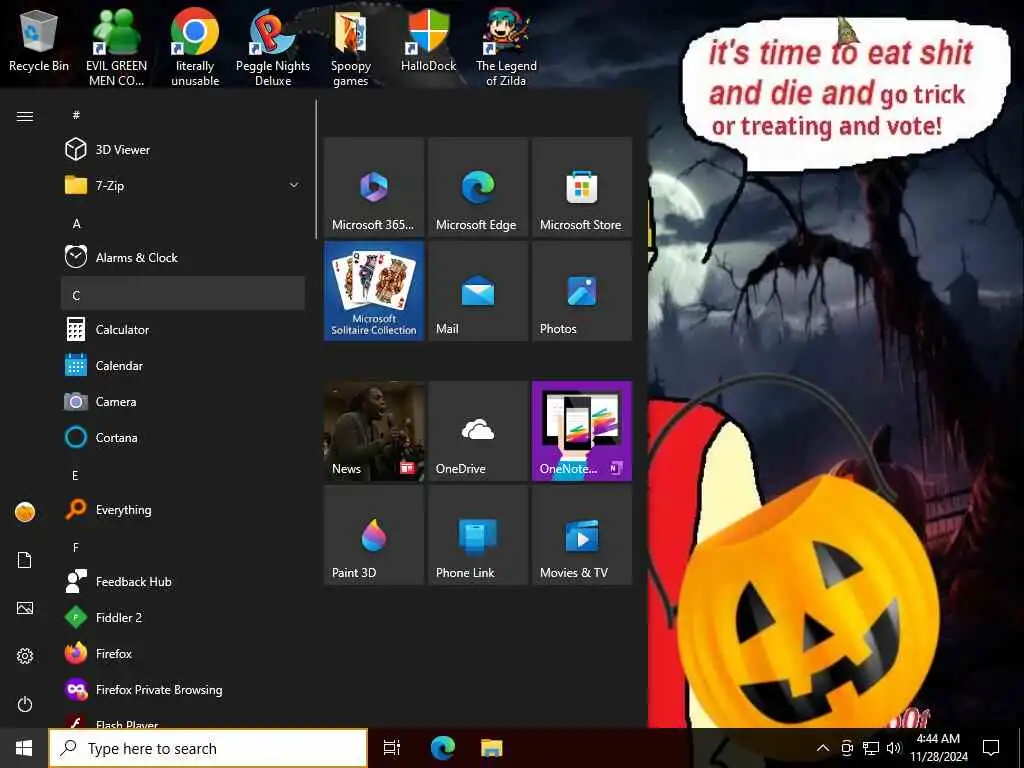This screenshot has height=768, width=1024.
Task: Open the notification Action Center
Action: [991, 748]
